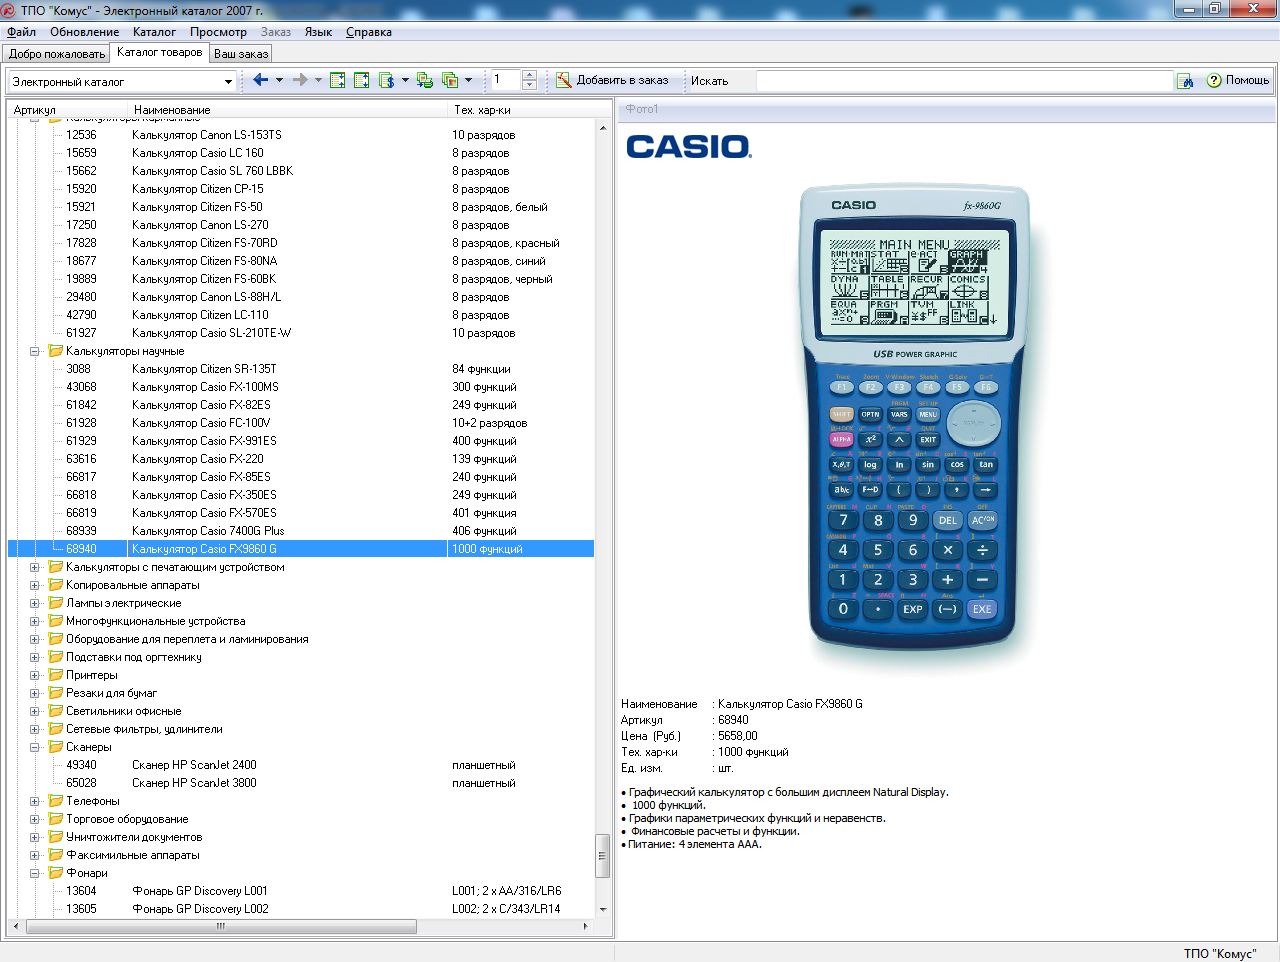The width and height of the screenshot is (1280, 962).
Task: Decrease quantity with the spinner down arrow
Action: pyautogui.click(x=530, y=86)
